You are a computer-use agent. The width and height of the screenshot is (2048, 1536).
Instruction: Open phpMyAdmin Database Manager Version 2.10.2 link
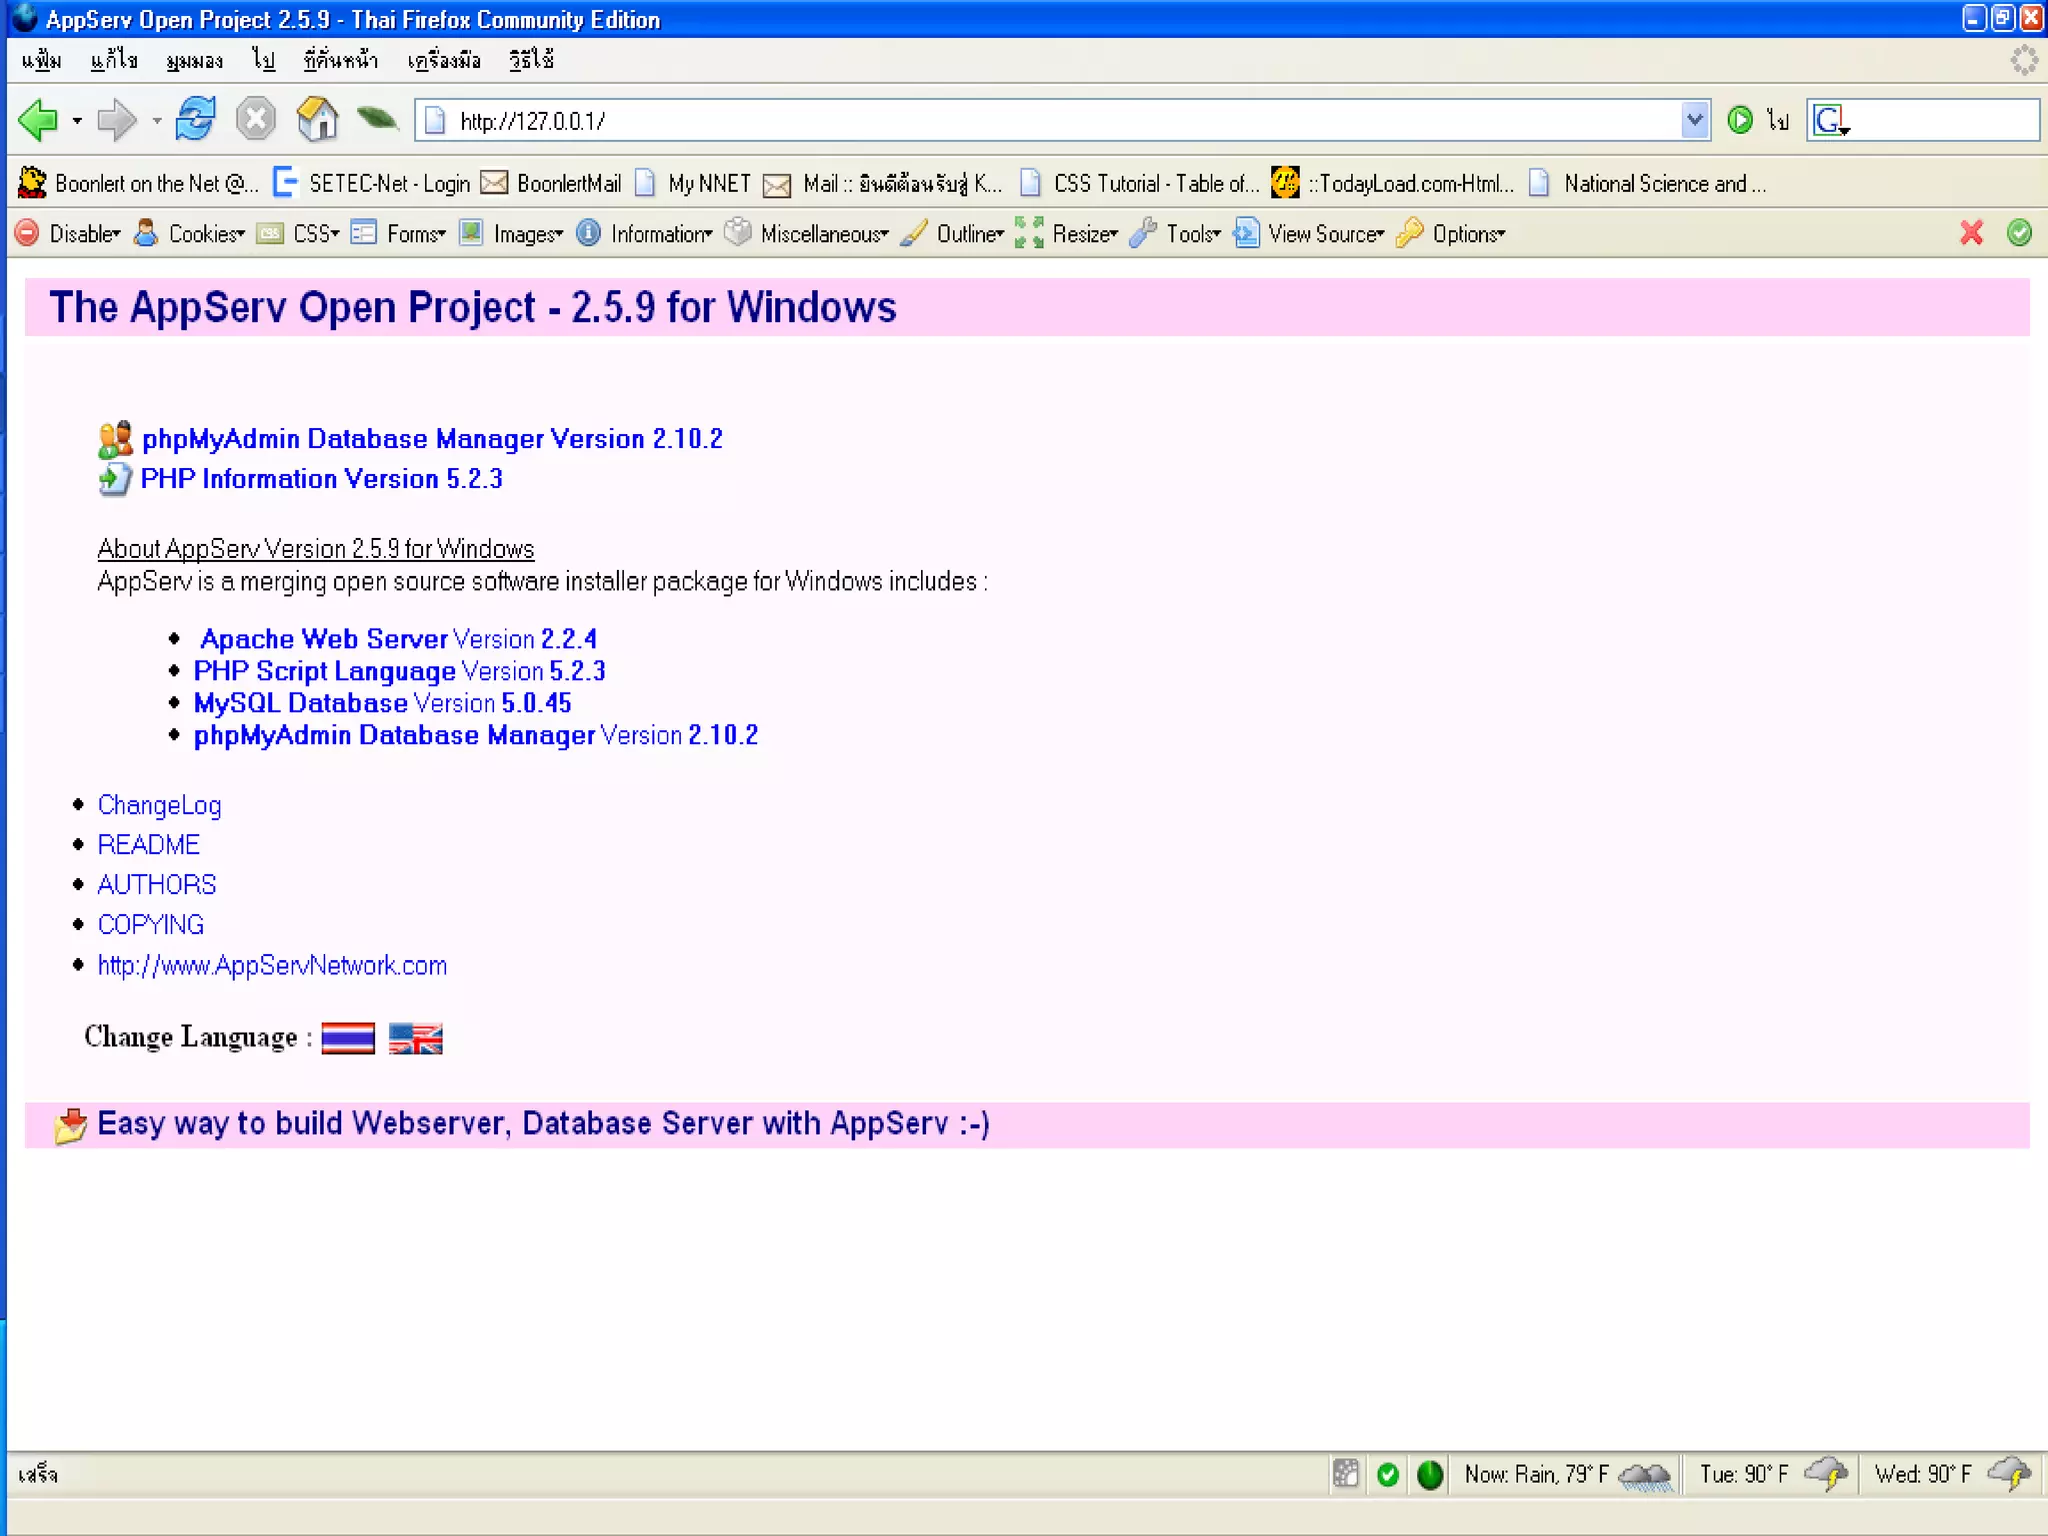(432, 438)
